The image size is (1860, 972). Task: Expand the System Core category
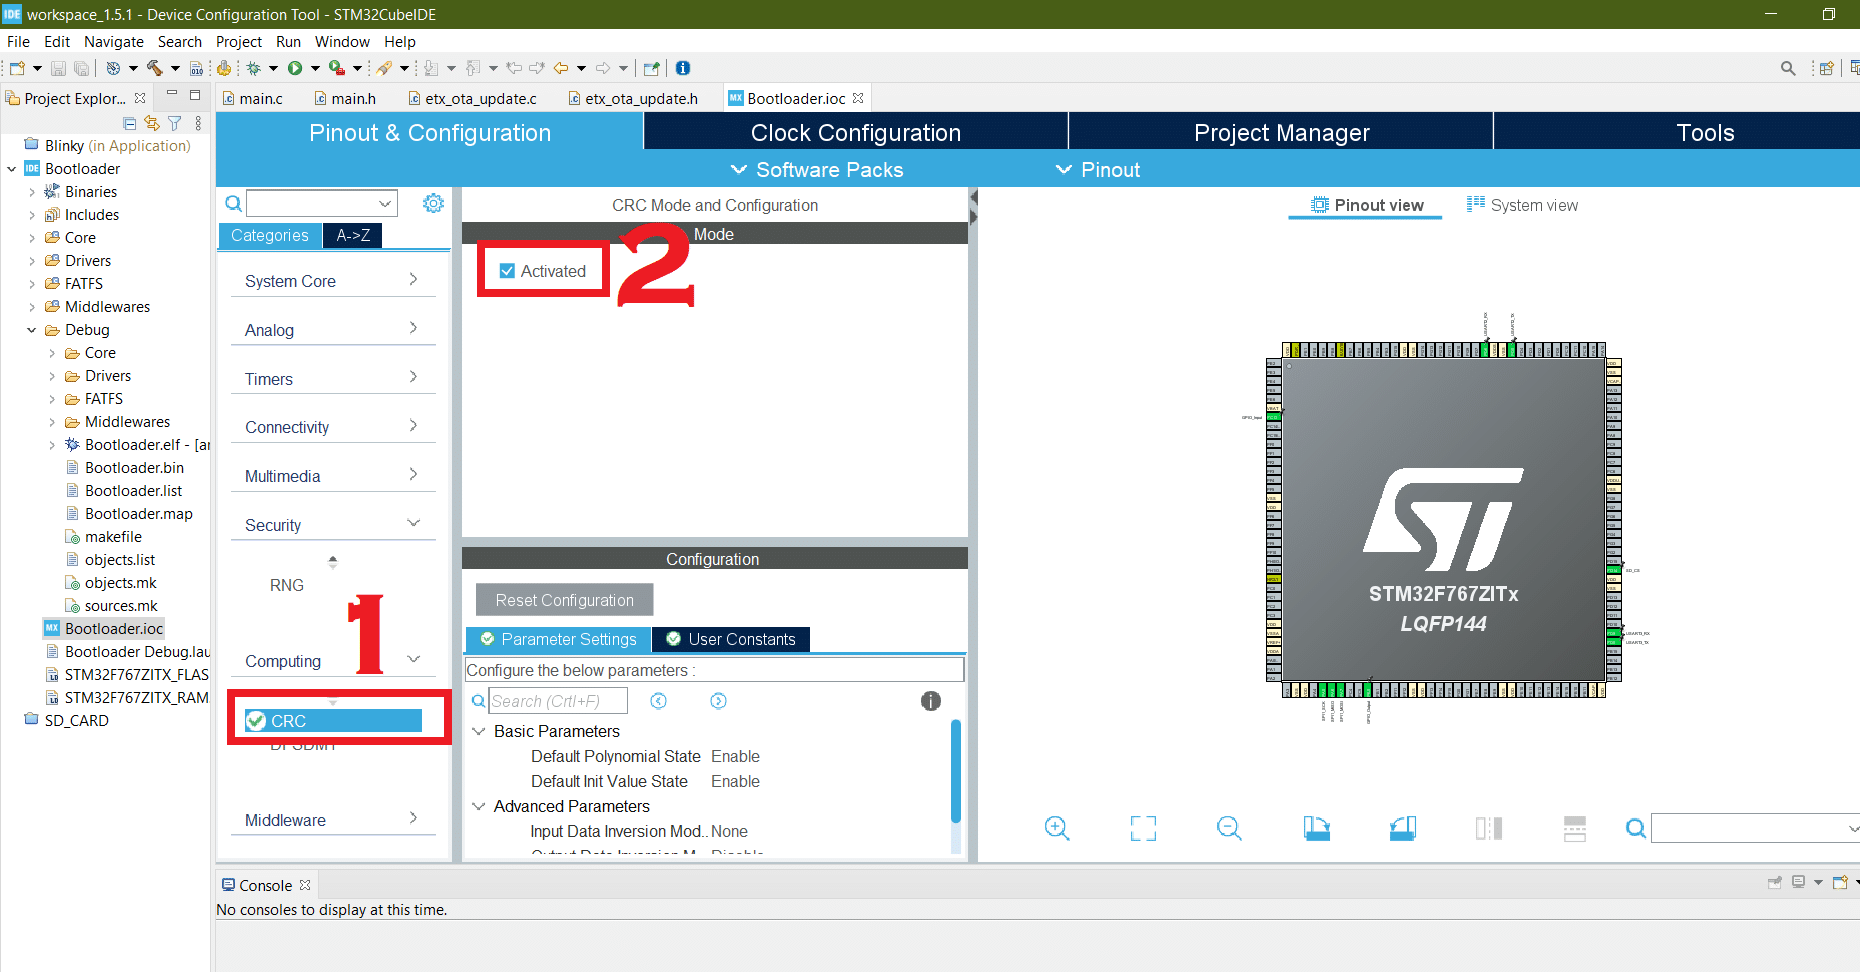pyautogui.click(x=333, y=281)
